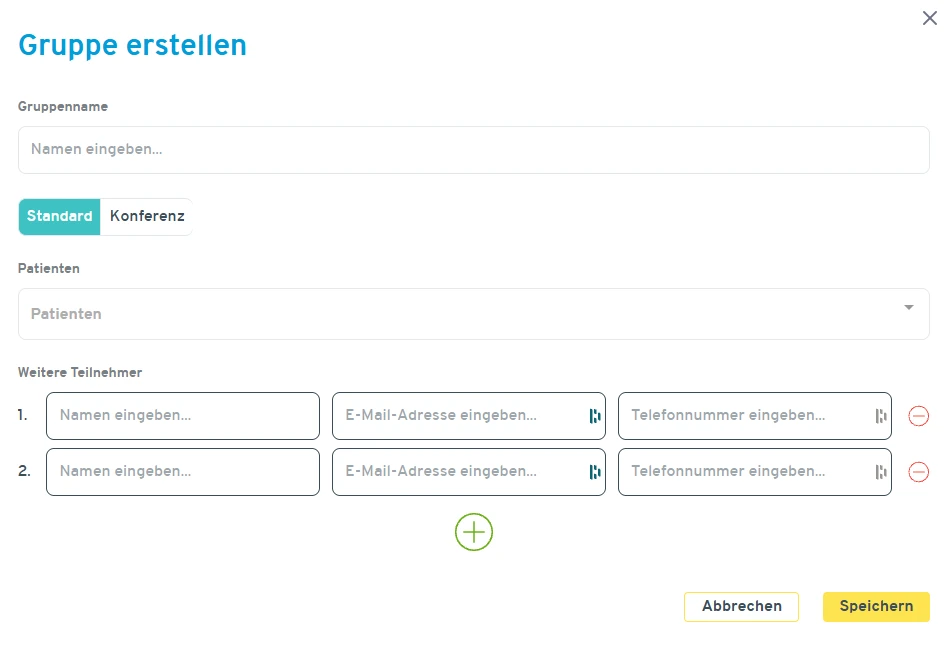Remove participant row 1 with minus icon
The image size is (952, 649).
918,416
